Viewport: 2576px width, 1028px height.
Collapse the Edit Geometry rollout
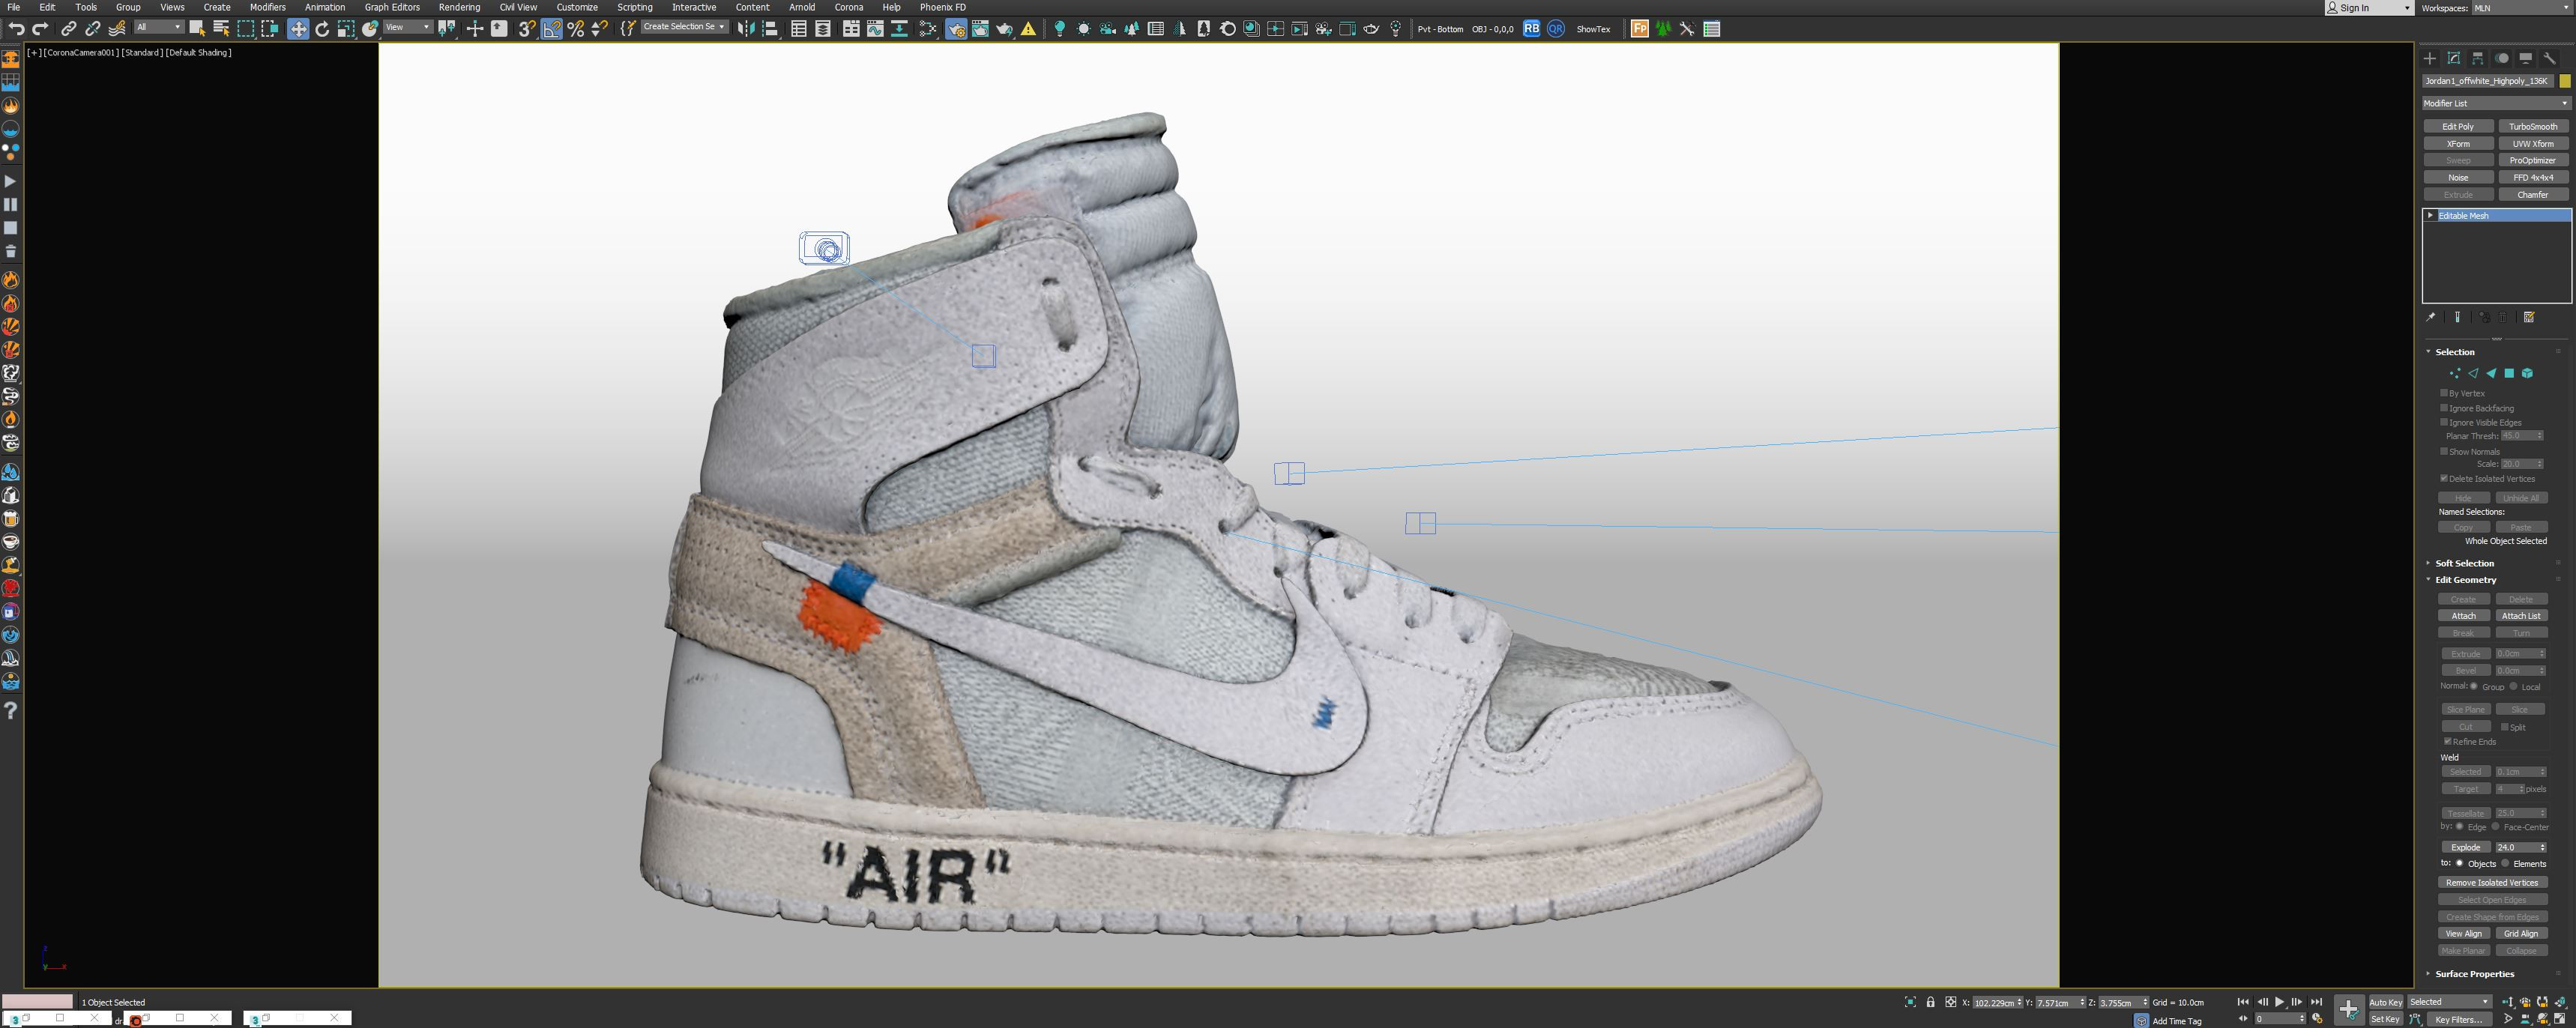(x=2465, y=580)
